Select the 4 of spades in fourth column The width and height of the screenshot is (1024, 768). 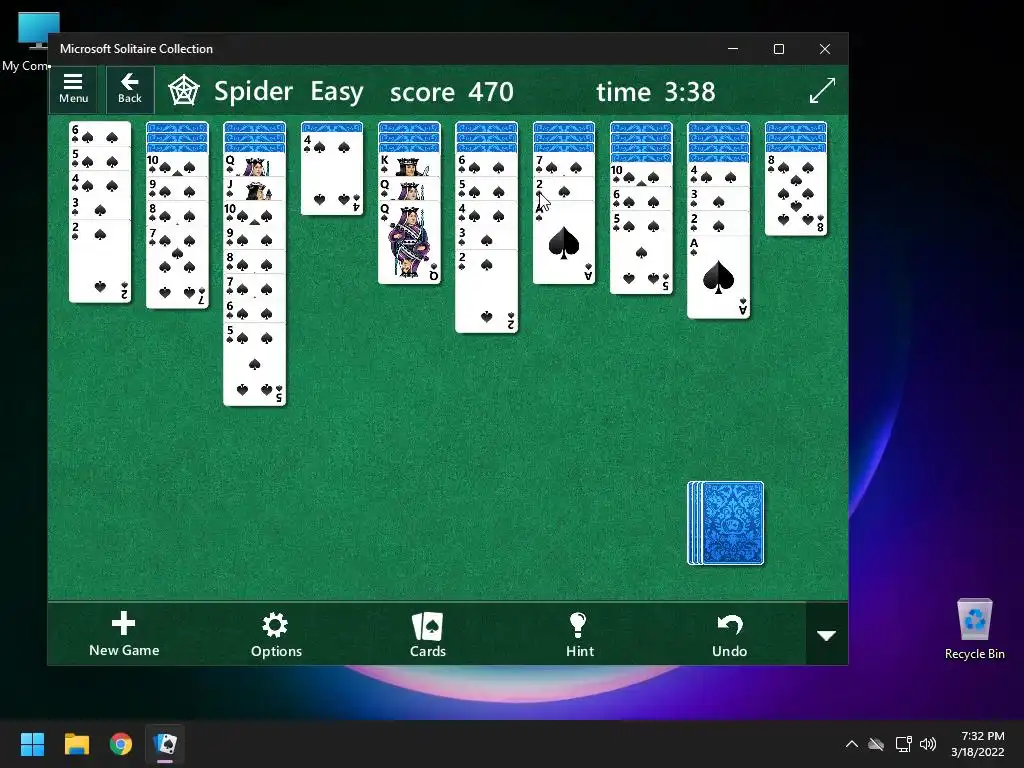(x=332, y=173)
